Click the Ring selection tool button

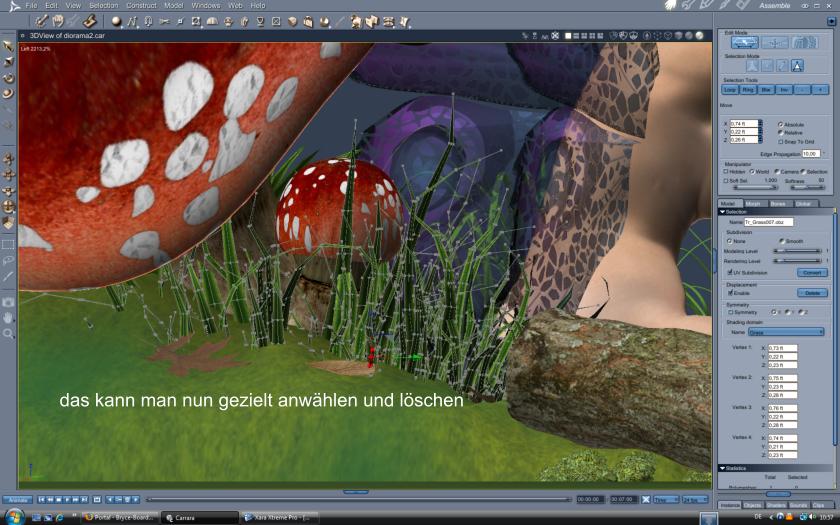748,89
